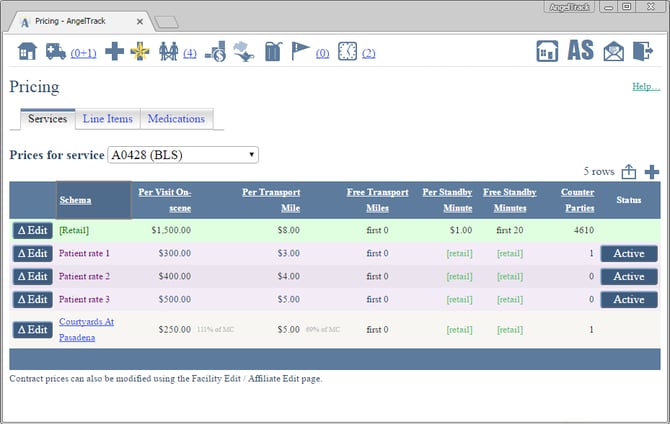The height and width of the screenshot is (424, 670).
Task: Open the facility house icon at right
Action: tap(547, 51)
